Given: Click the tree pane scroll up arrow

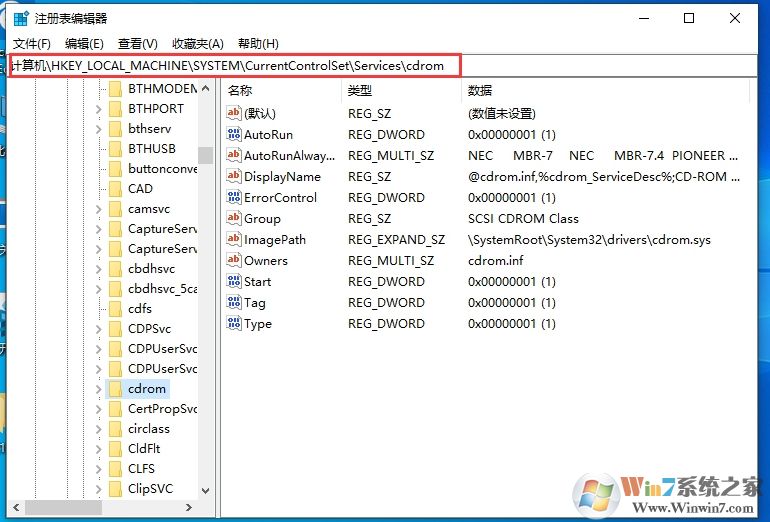Looking at the screenshot, I should coord(206,88).
